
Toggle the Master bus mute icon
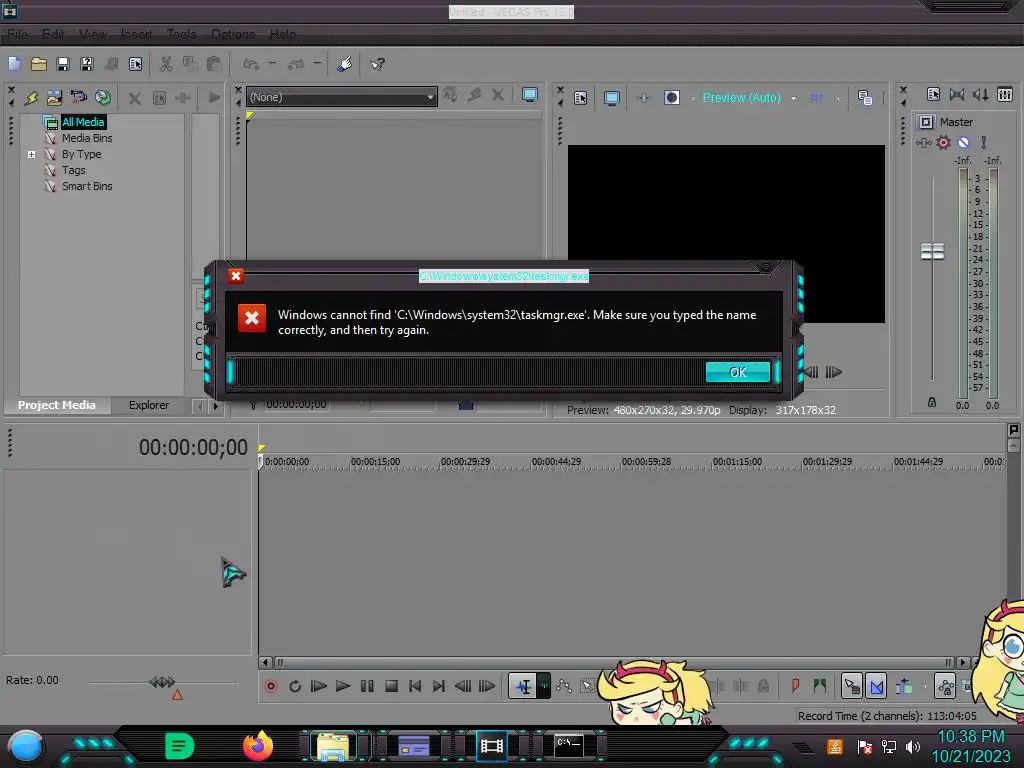pyautogui.click(x=963, y=142)
